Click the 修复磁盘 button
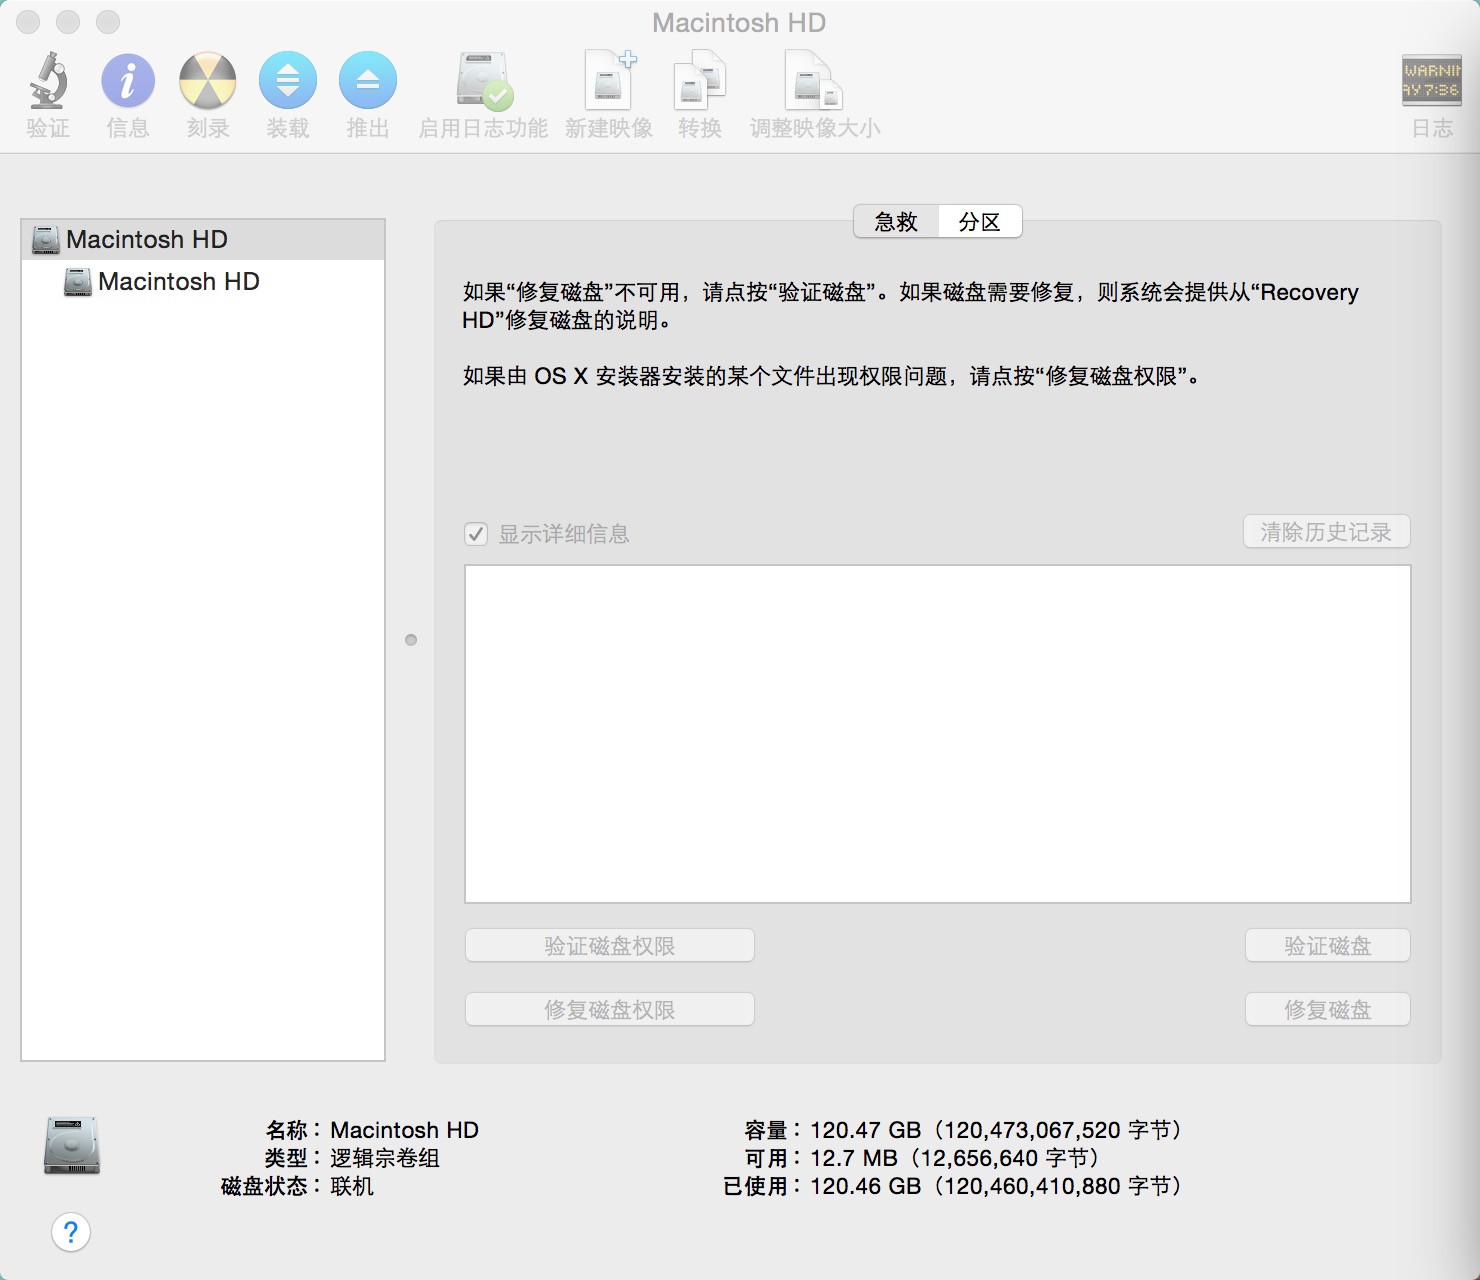 coord(1327,1010)
